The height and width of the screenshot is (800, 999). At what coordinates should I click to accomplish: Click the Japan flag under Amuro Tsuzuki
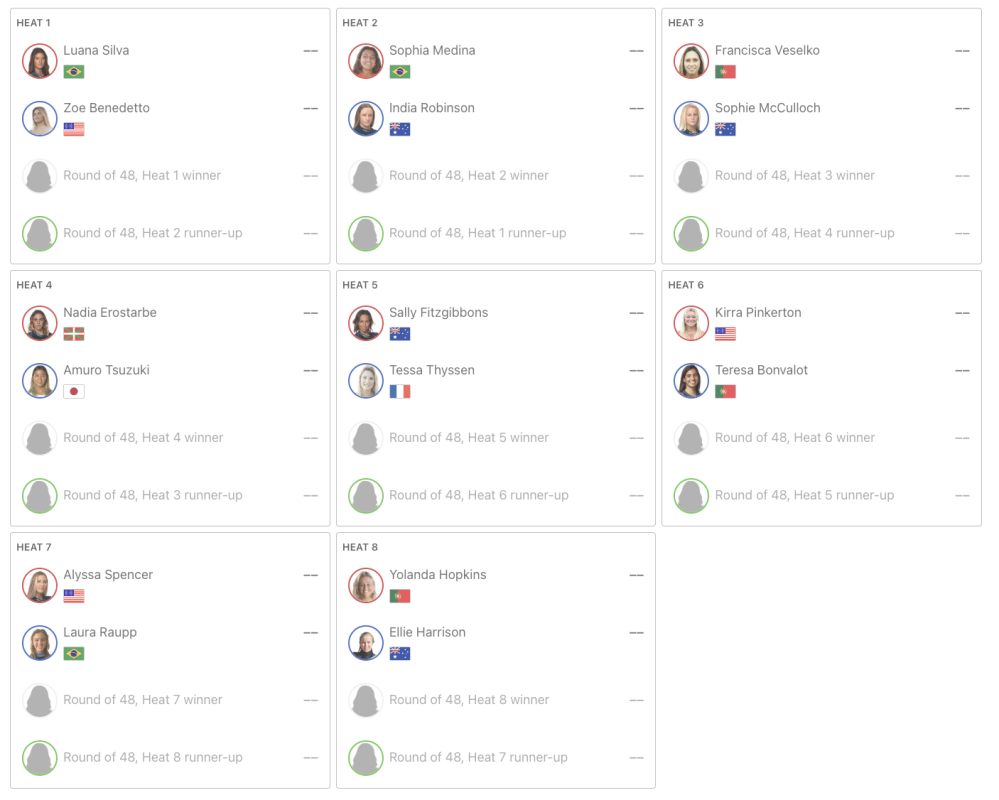[74, 392]
